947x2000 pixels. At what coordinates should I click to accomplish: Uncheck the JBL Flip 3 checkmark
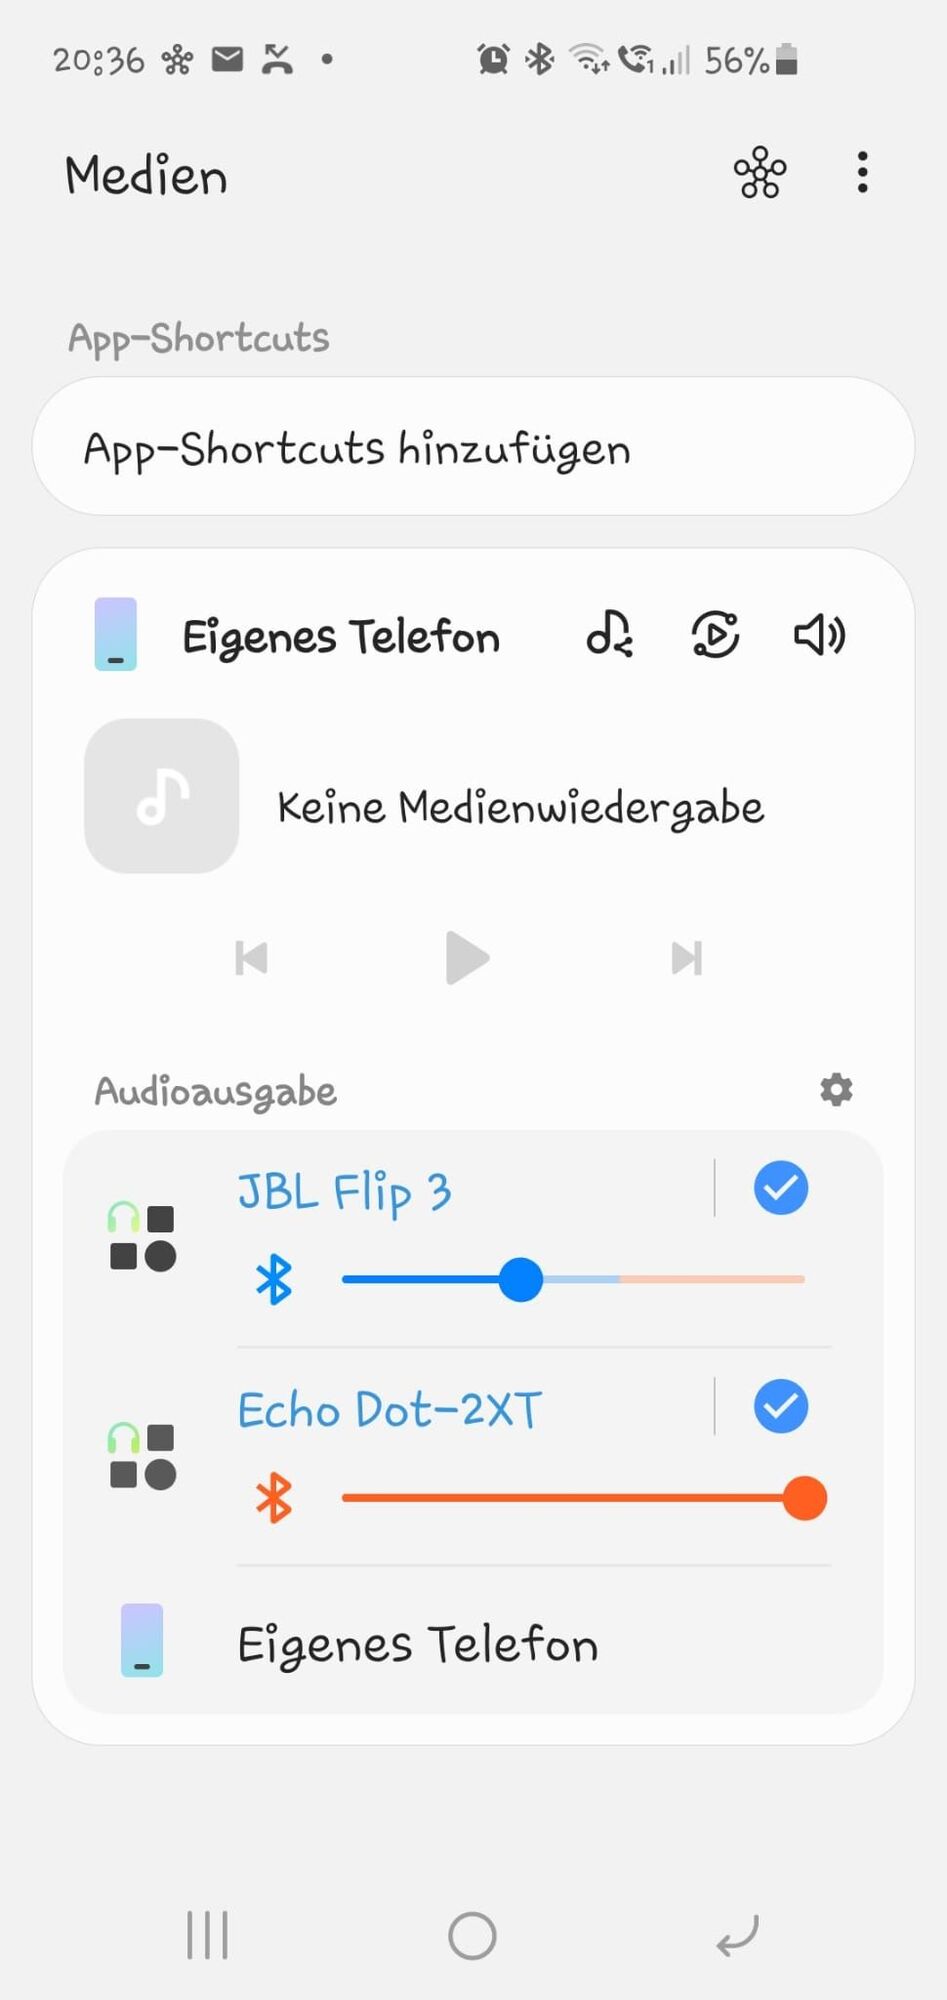pos(781,1188)
